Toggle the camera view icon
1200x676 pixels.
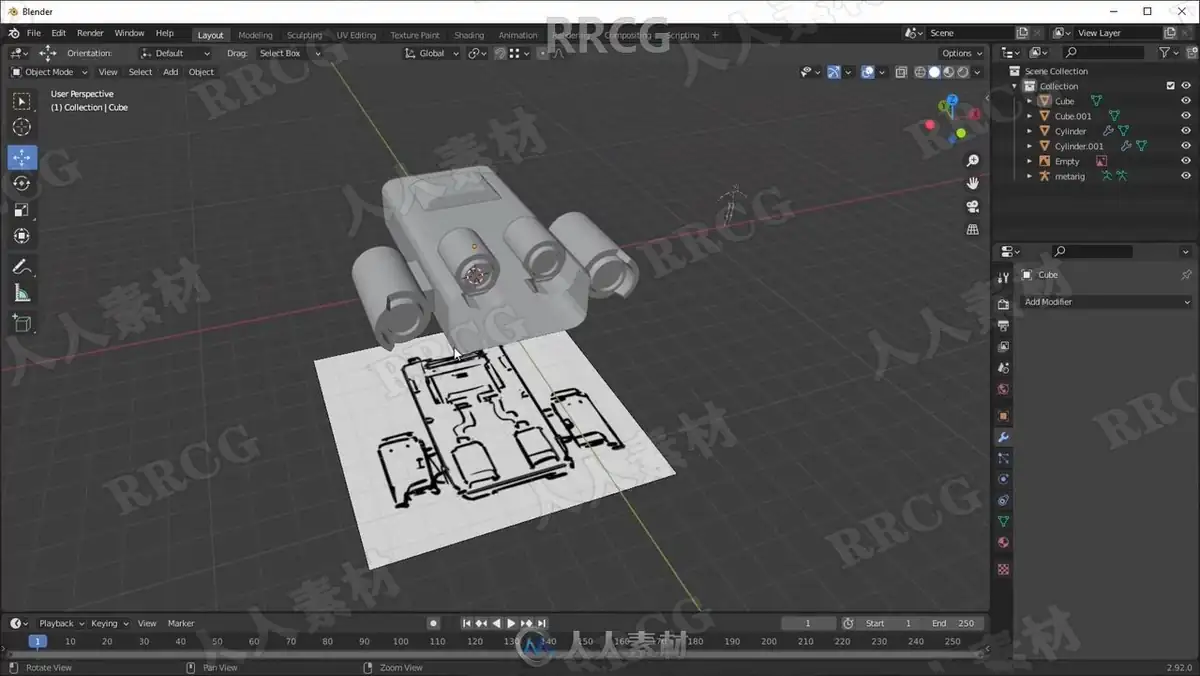[x=972, y=206]
